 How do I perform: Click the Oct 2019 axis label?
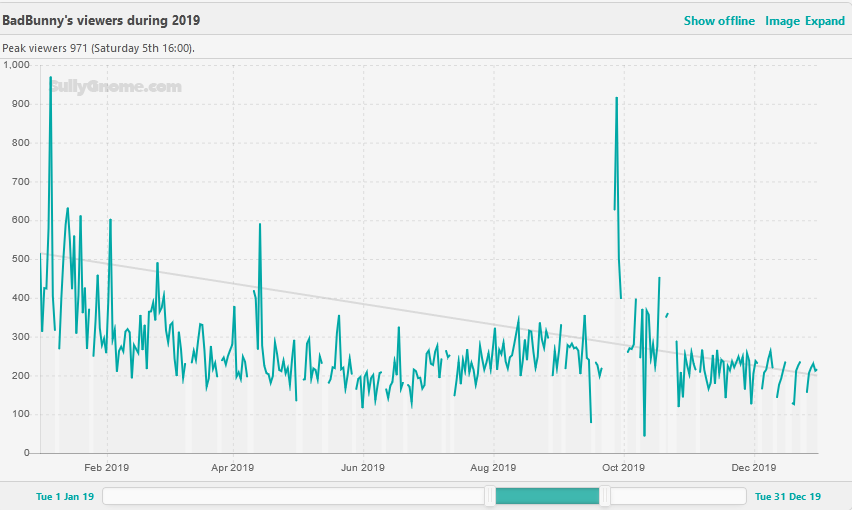(623, 468)
